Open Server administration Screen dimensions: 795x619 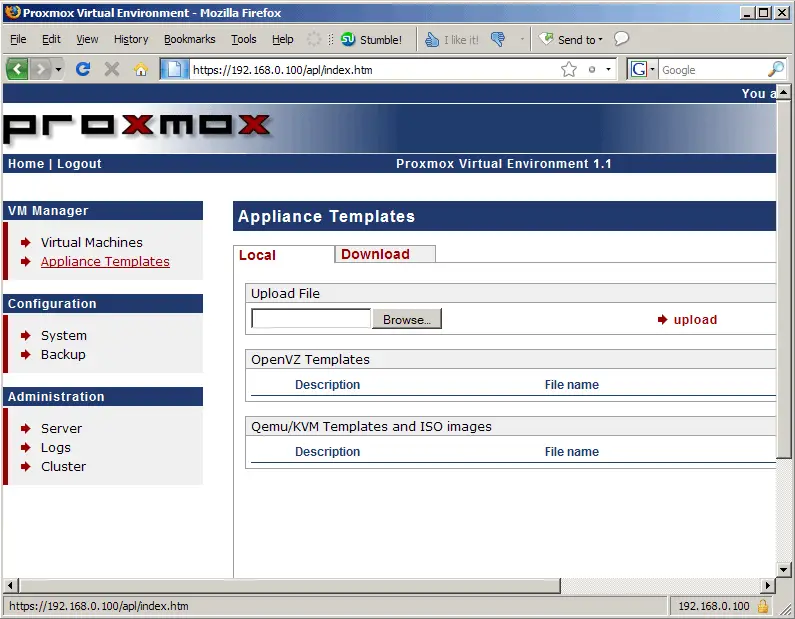[61, 428]
